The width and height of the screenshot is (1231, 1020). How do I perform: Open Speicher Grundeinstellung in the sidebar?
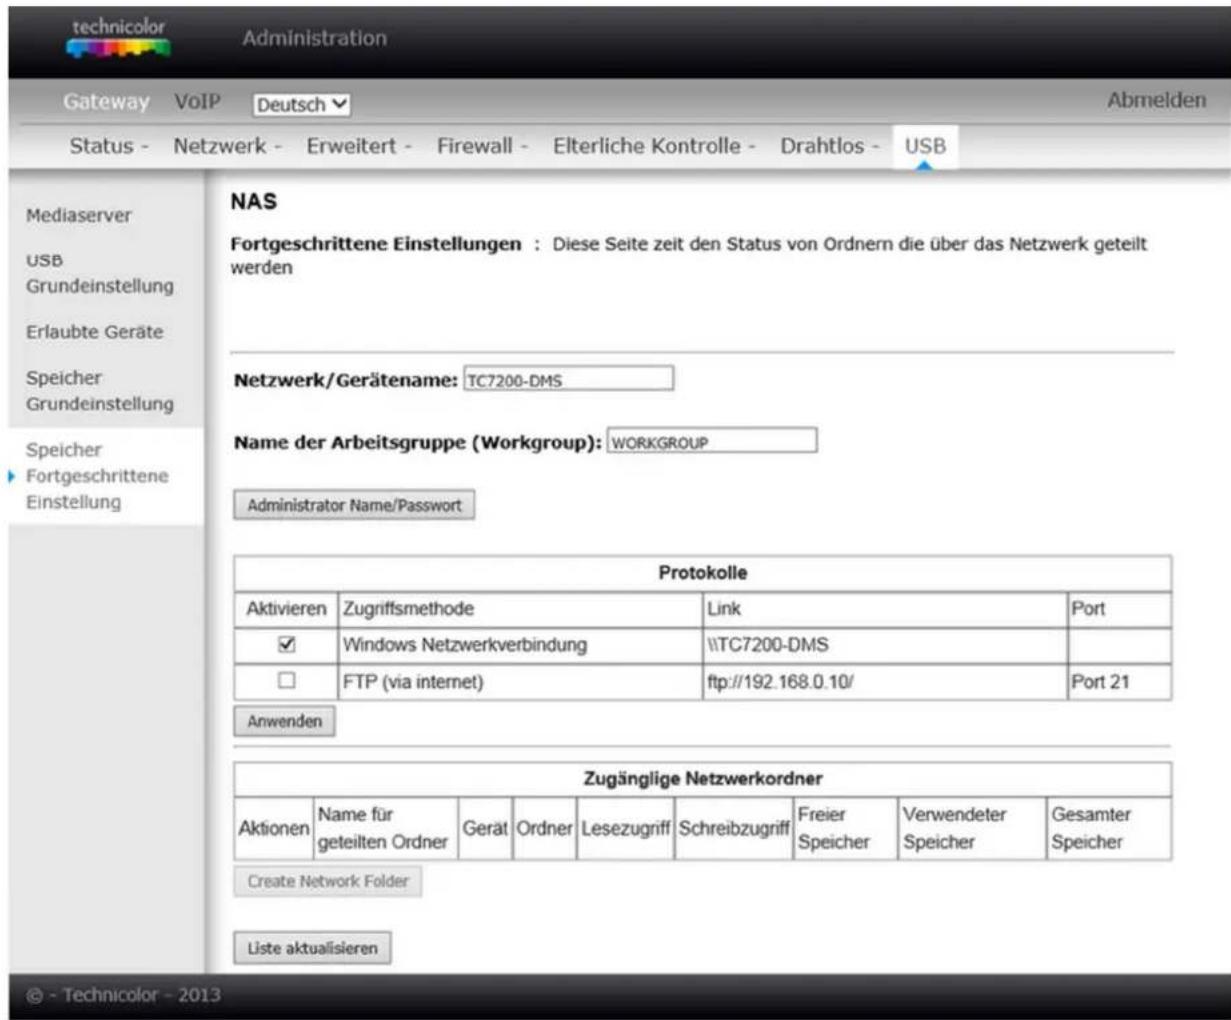[99, 391]
